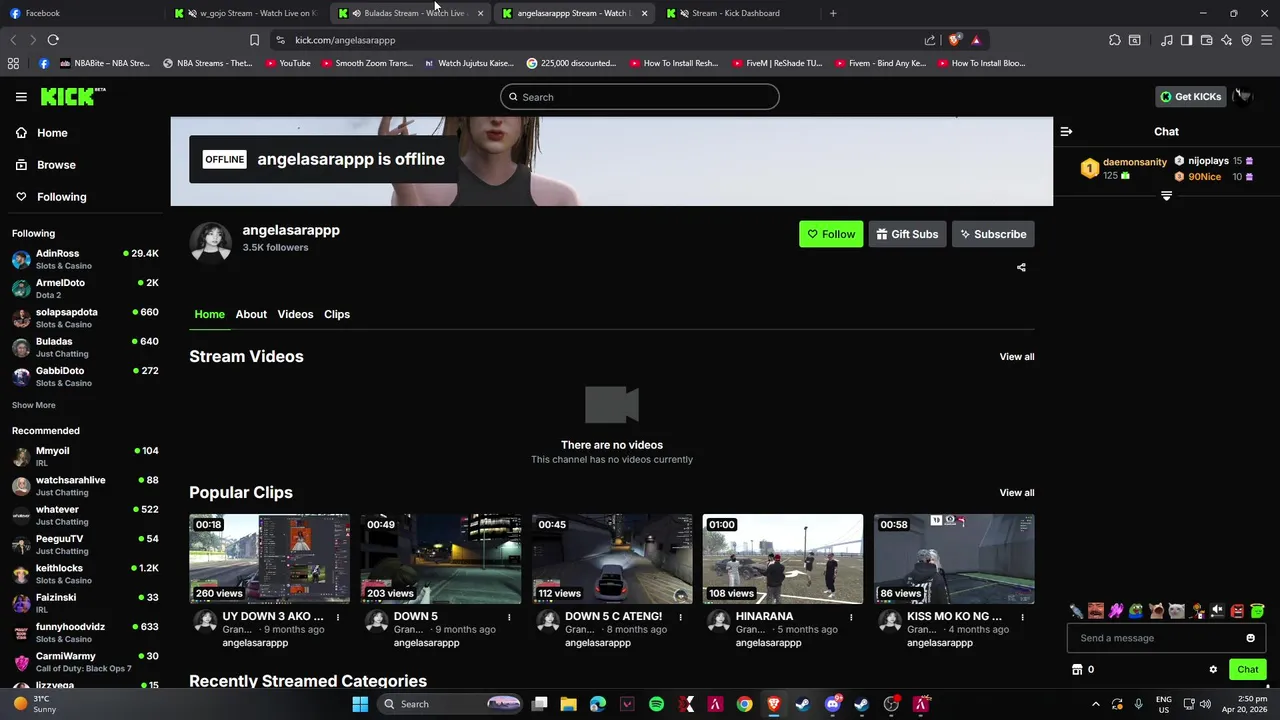Open the Brave VPN shield icon
The height and width of the screenshot is (720, 1280).
1246,40
